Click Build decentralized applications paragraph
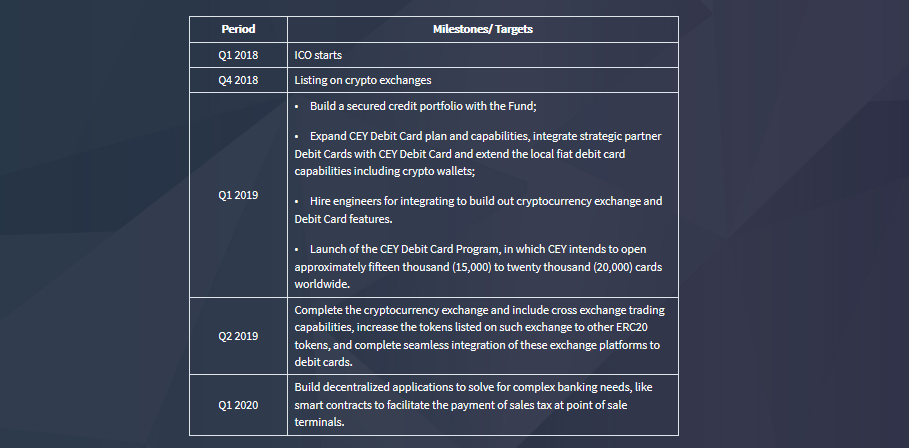 click(x=474, y=405)
